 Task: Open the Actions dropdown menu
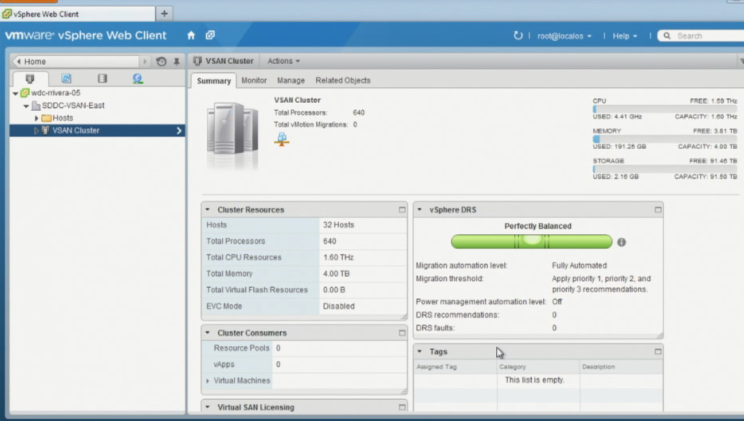click(283, 61)
